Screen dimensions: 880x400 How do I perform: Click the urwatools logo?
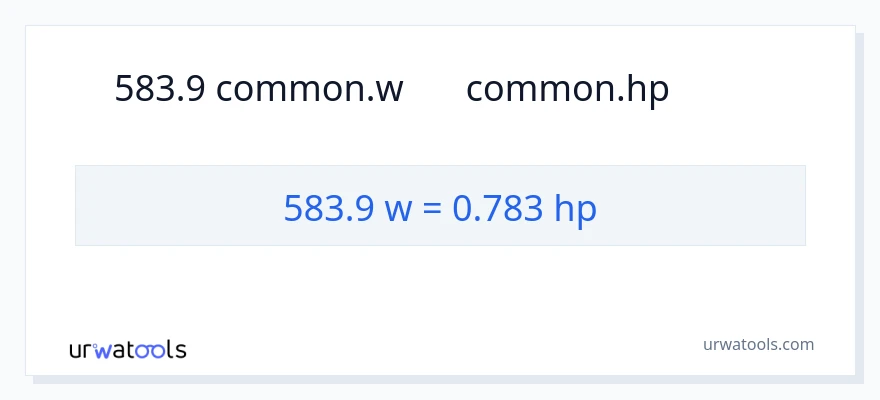pyautogui.click(x=127, y=349)
